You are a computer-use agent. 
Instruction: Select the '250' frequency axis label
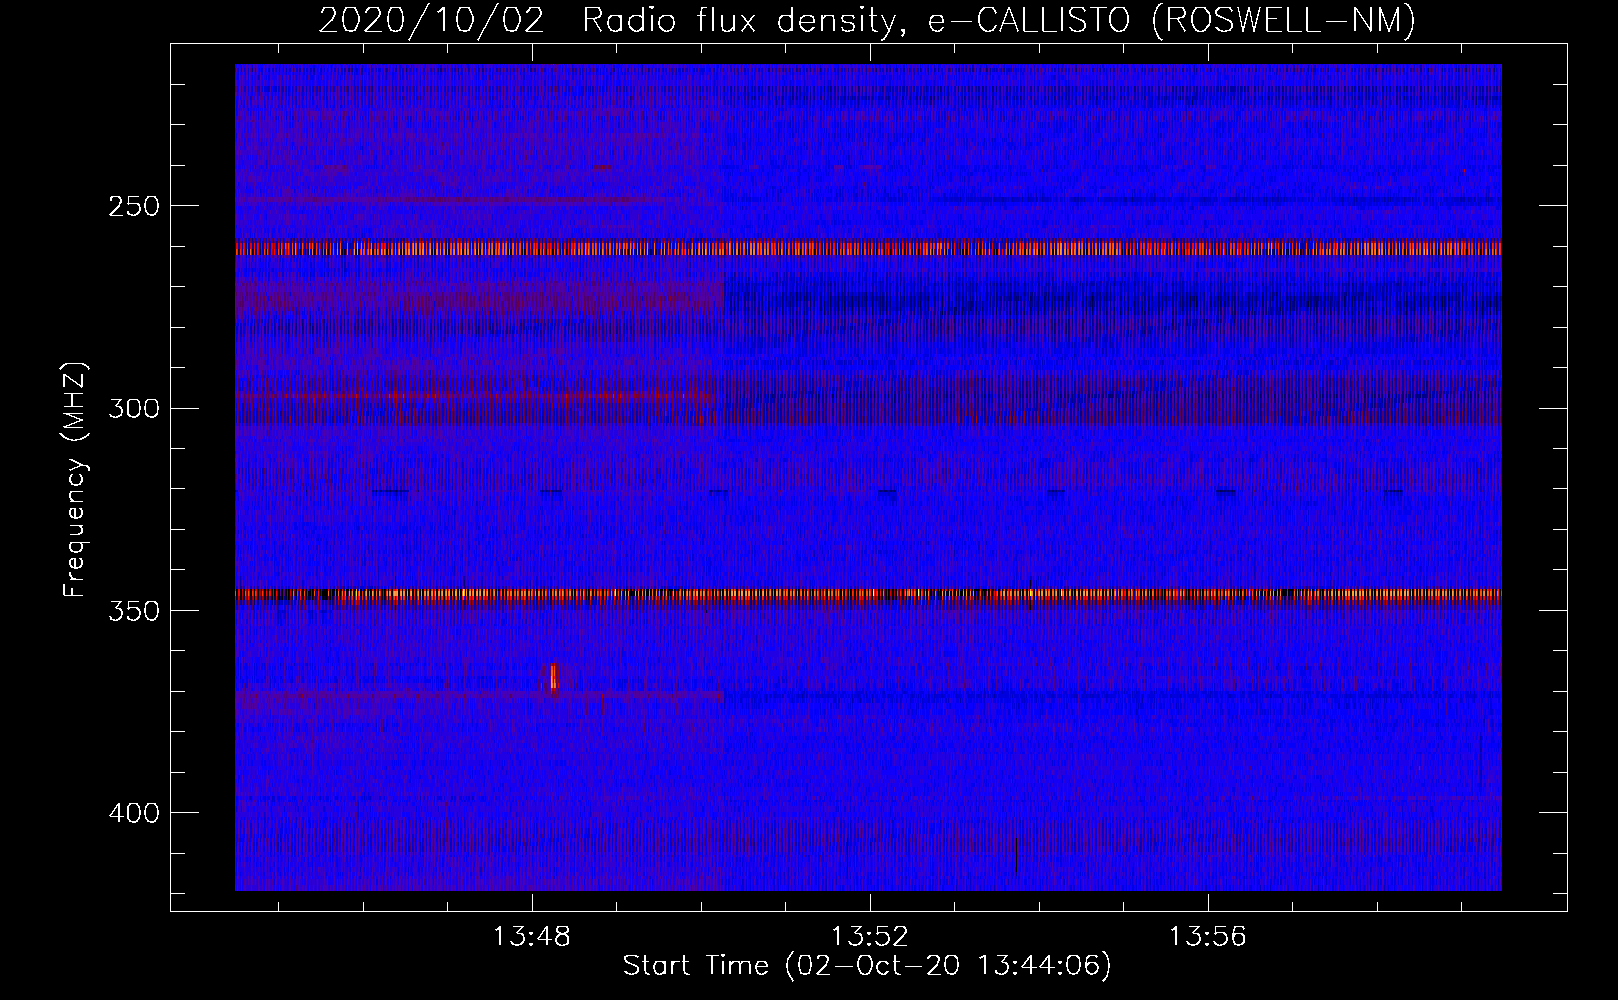pyautogui.click(x=132, y=206)
